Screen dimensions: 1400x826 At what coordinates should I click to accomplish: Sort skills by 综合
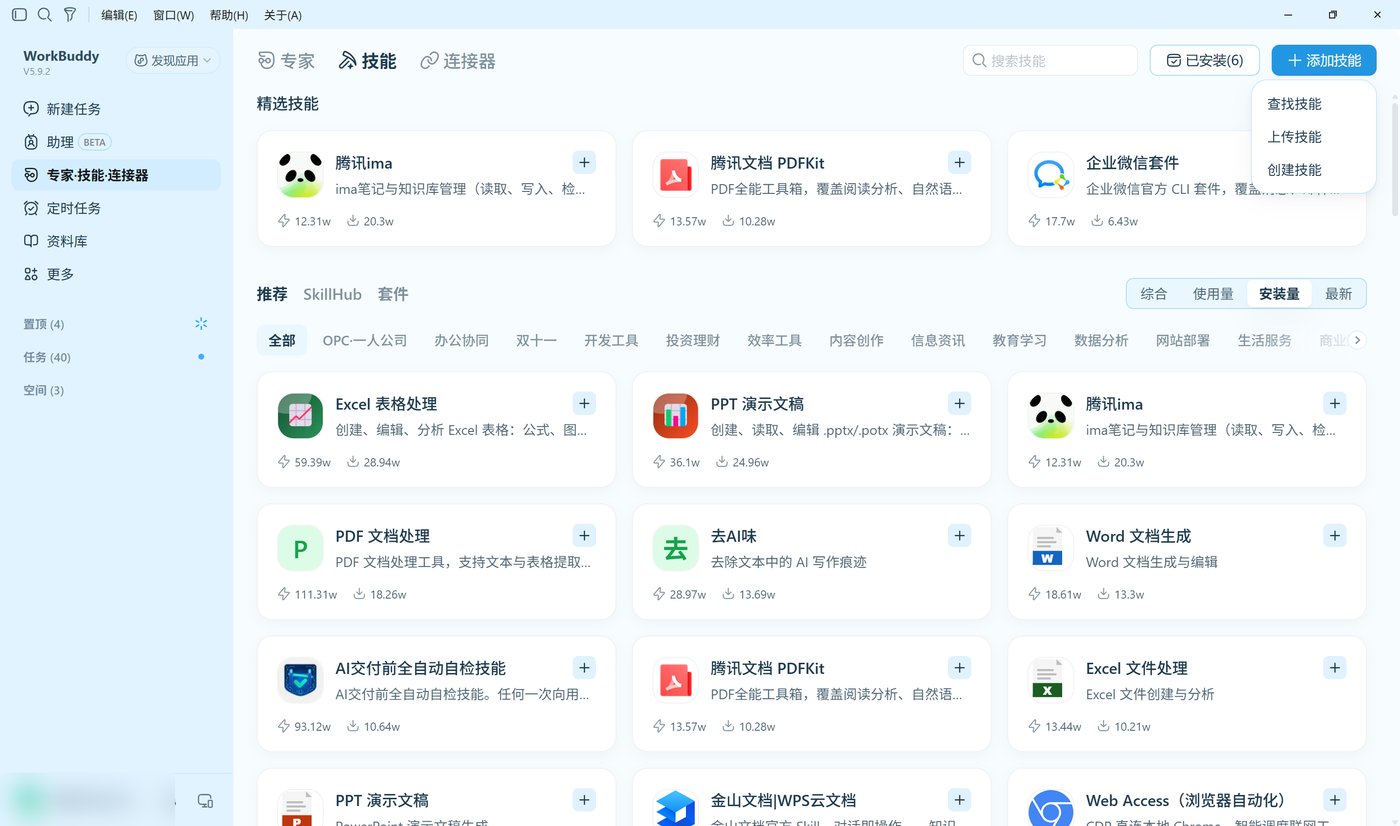(x=1154, y=294)
